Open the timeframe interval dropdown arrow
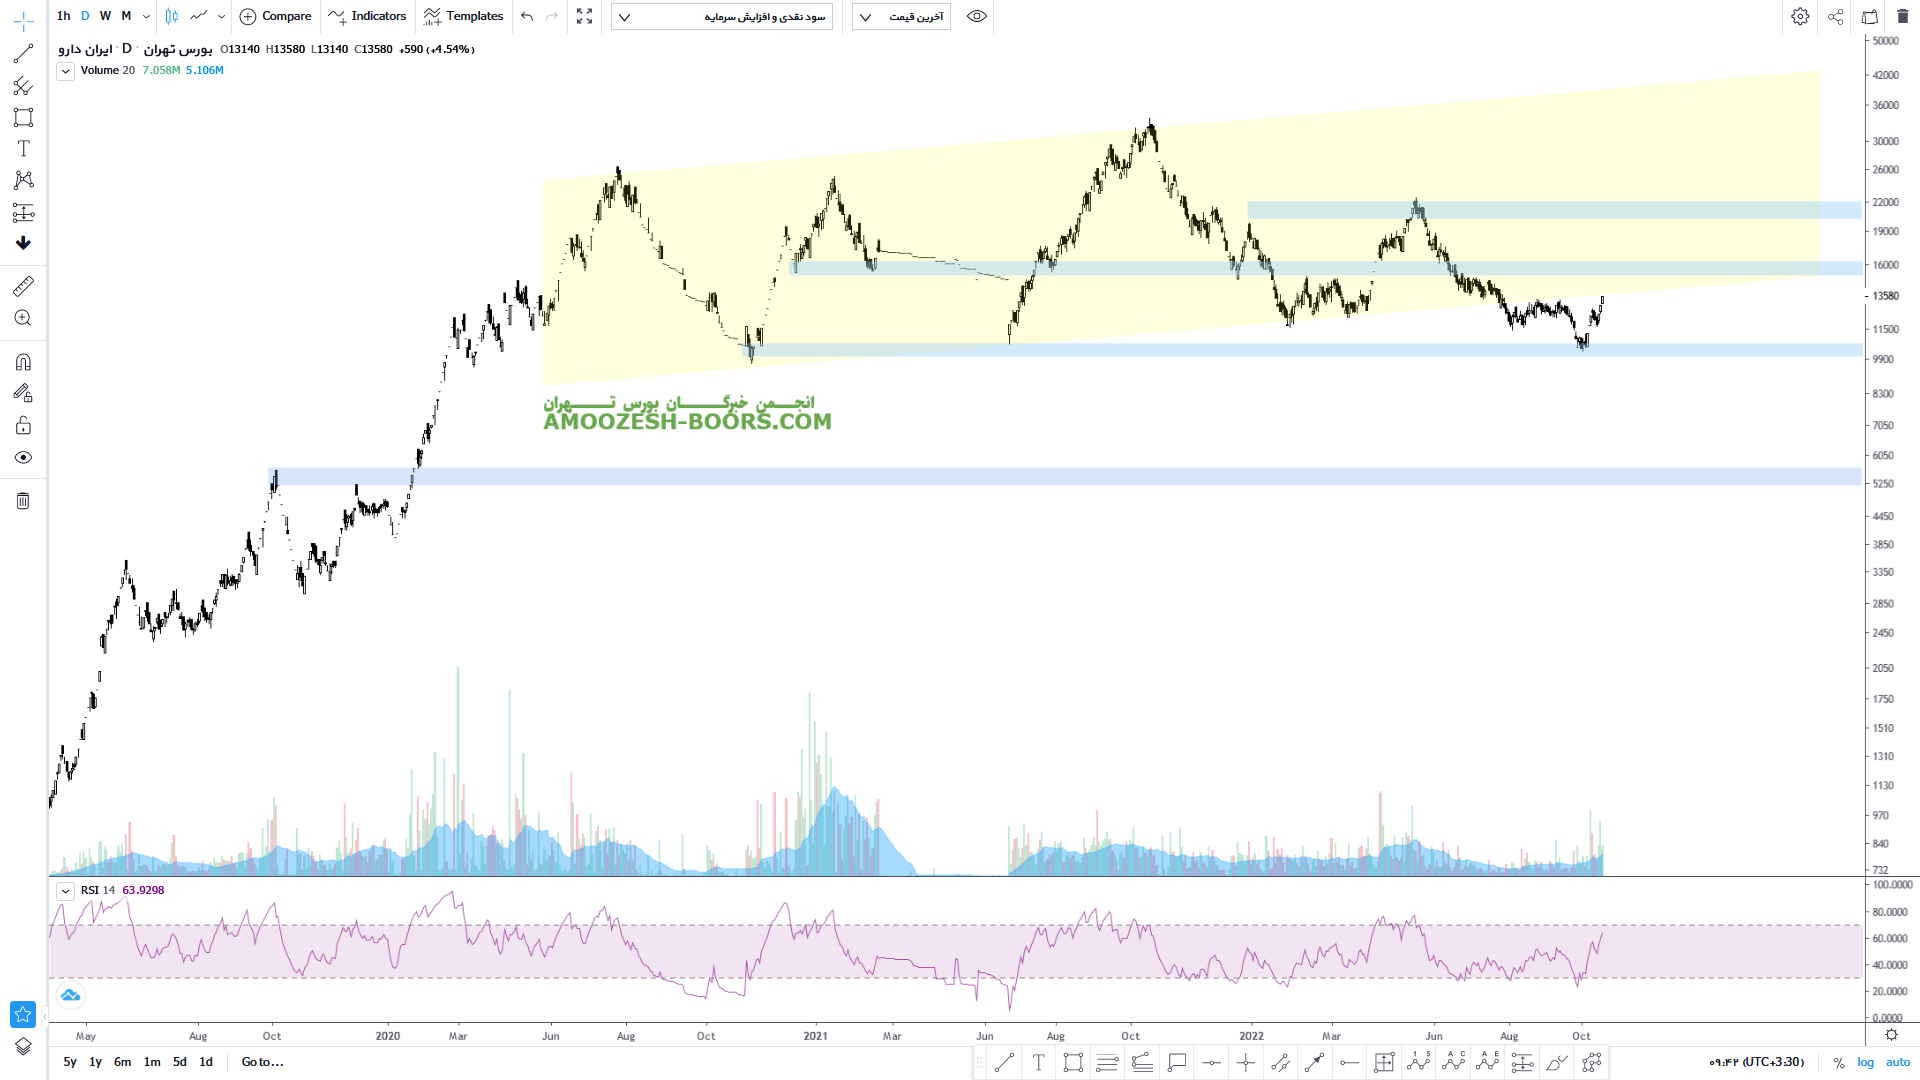Viewport: 1920px width, 1080px height. pos(146,16)
